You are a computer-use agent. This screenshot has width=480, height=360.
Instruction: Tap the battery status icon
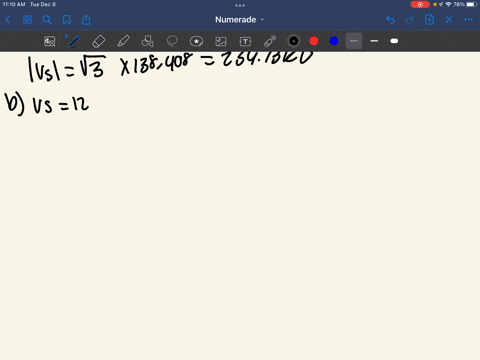(472, 5)
